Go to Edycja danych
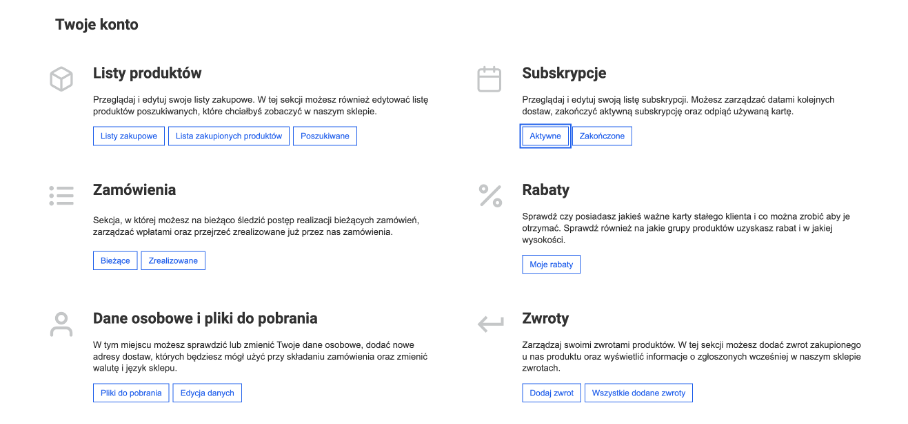Viewport: 908px width, 424px height. pyautogui.click(x=207, y=393)
